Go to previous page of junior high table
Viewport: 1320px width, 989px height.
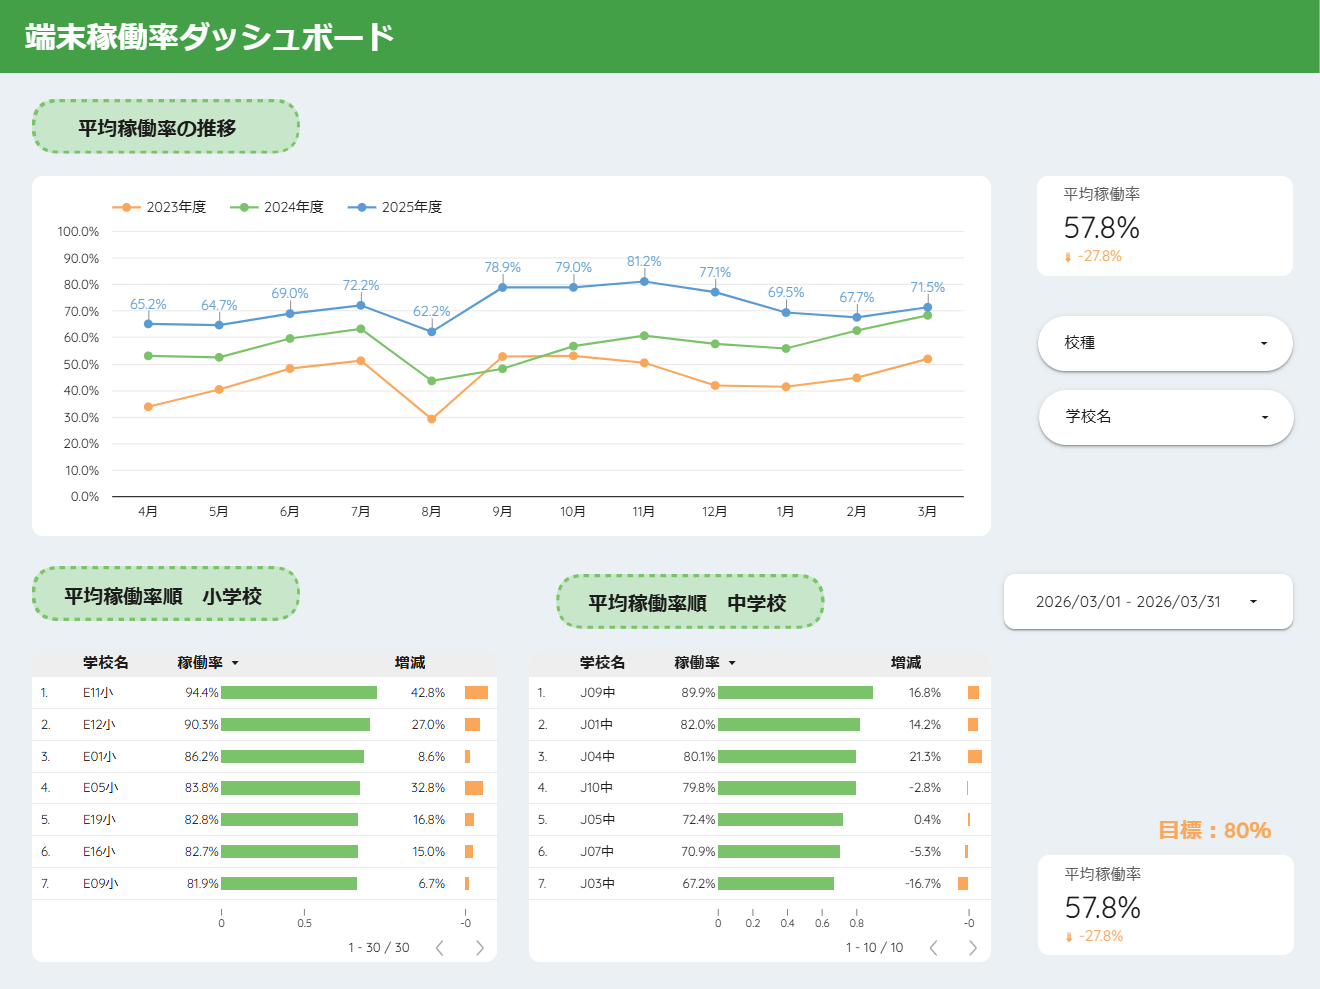pyautogui.click(x=933, y=948)
